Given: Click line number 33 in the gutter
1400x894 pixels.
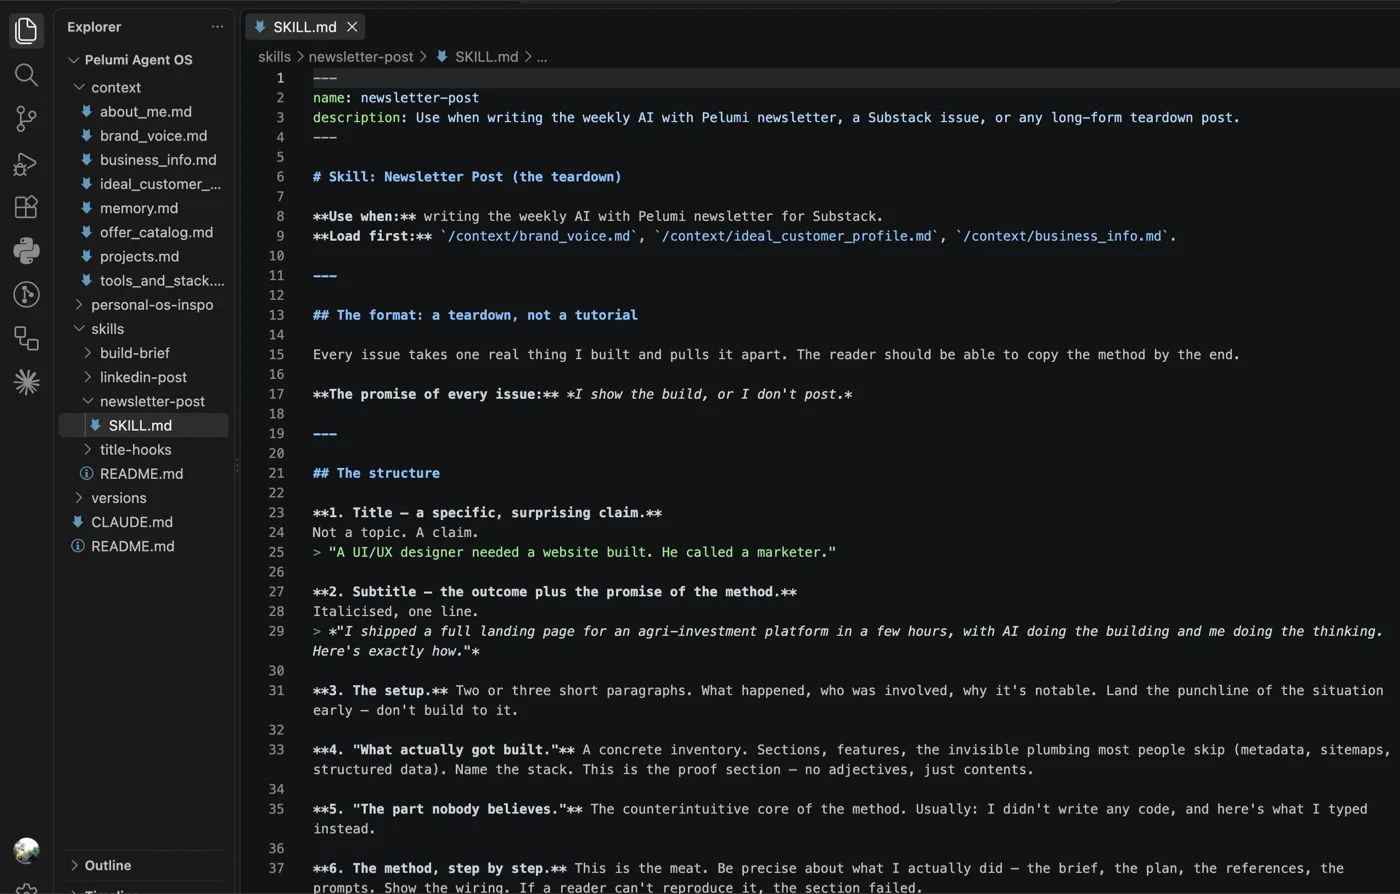Looking at the screenshot, I should (276, 750).
